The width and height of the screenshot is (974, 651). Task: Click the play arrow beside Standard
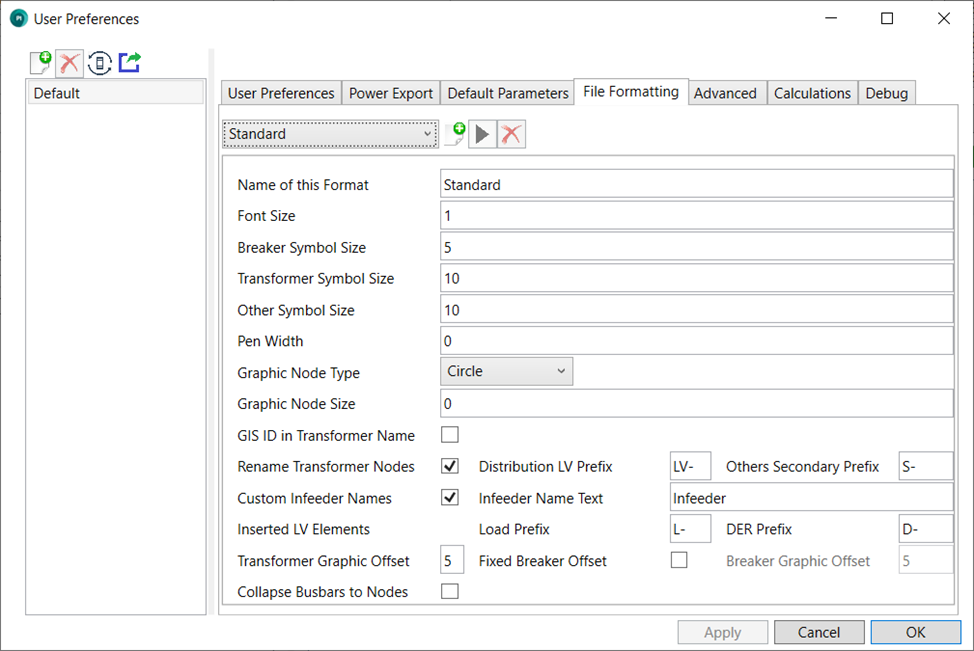[483, 134]
